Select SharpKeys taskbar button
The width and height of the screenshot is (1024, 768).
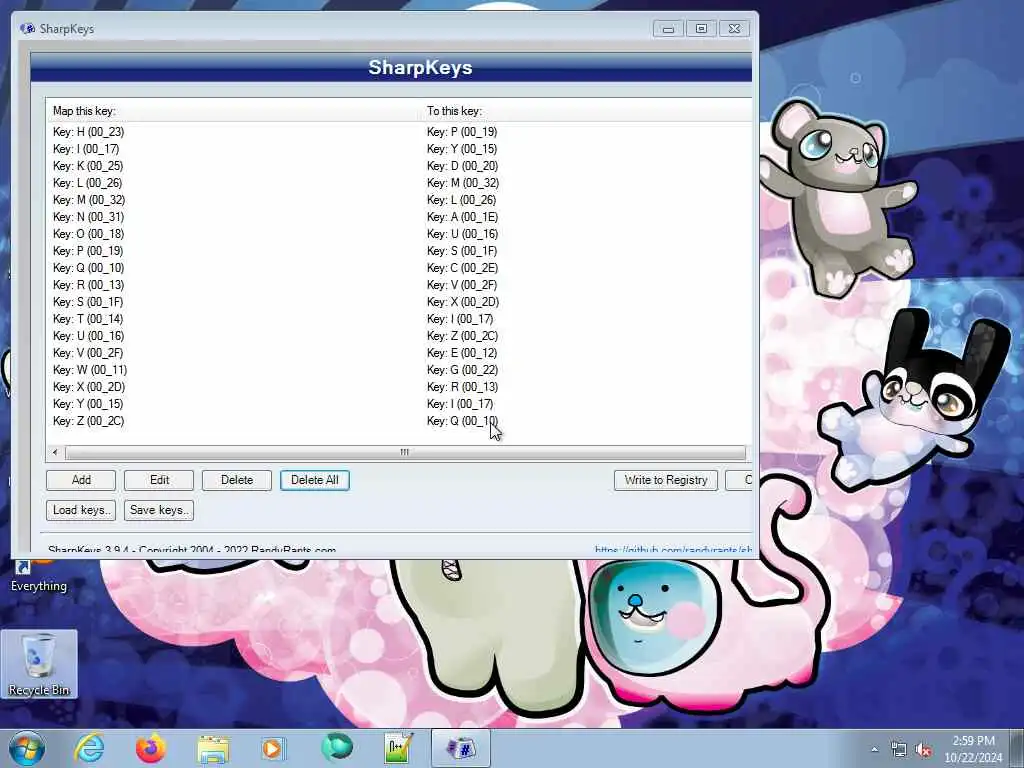coord(460,748)
